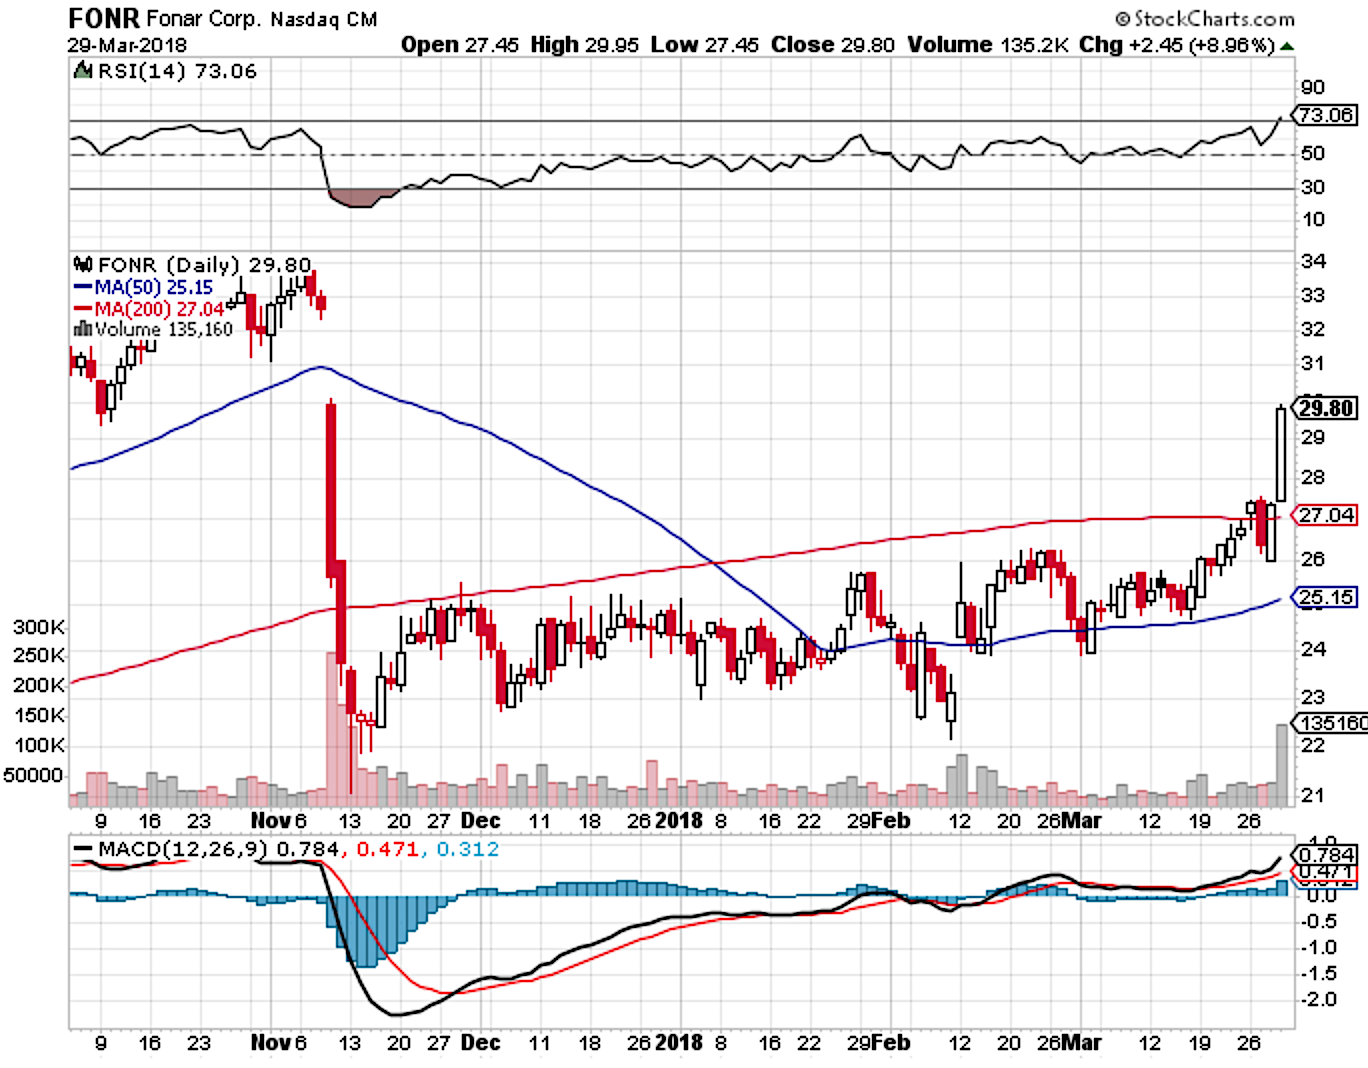Viewport: 1368px width, 1068px height.
Task: Click the RSI(14) 73.06 legend label
Action: pos(177,71)
